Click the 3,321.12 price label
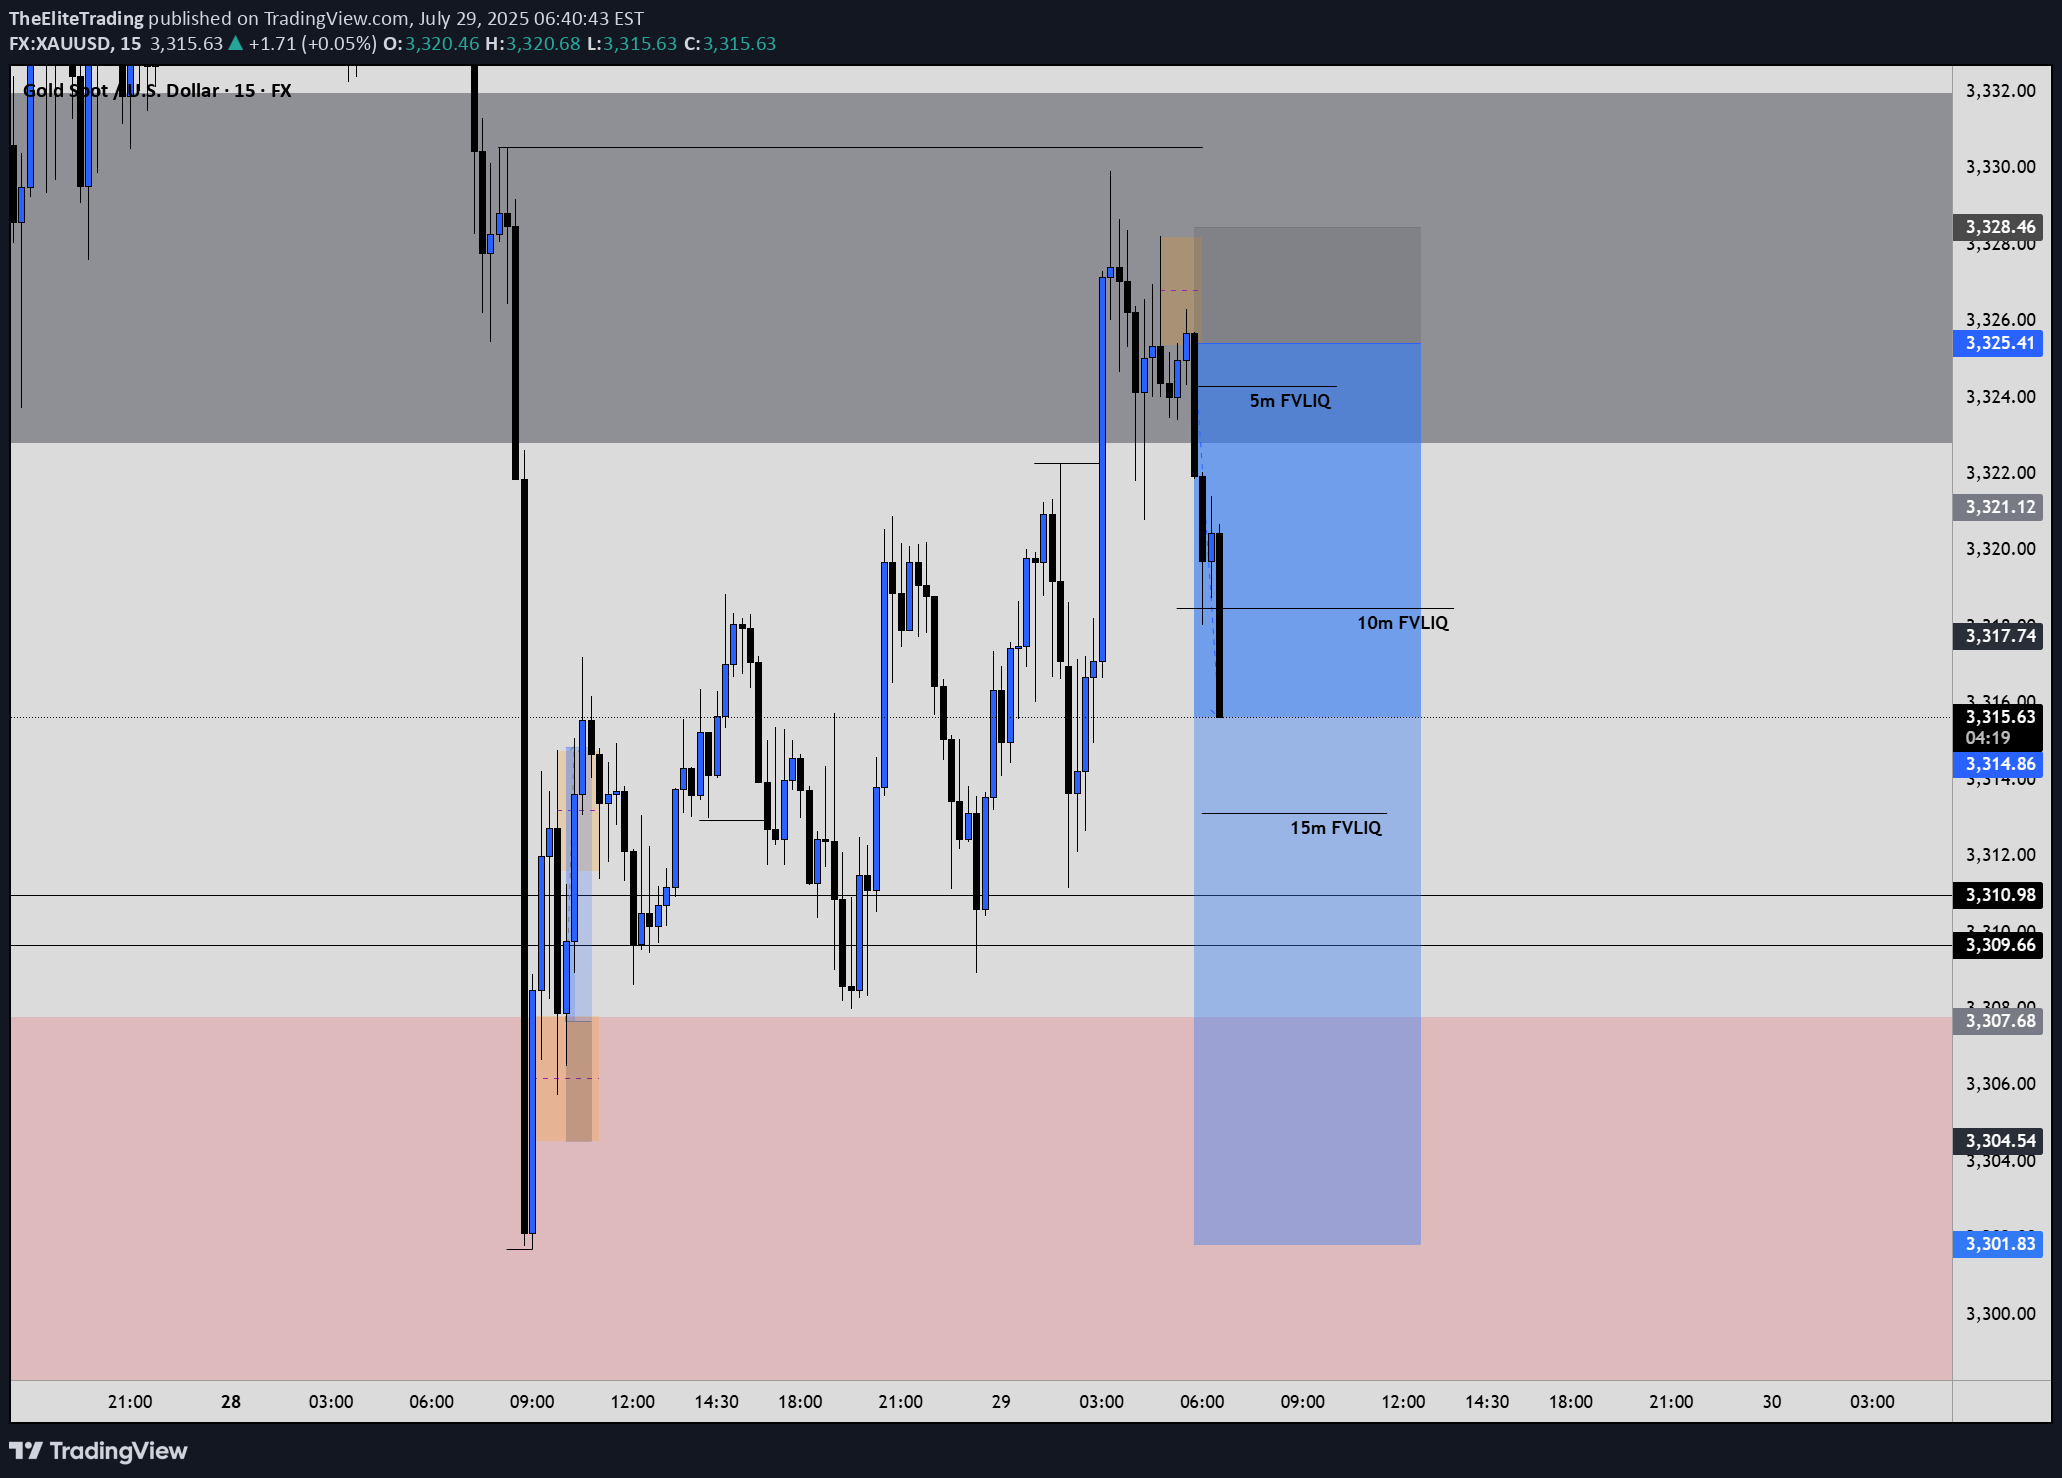 pos(1998,507)
